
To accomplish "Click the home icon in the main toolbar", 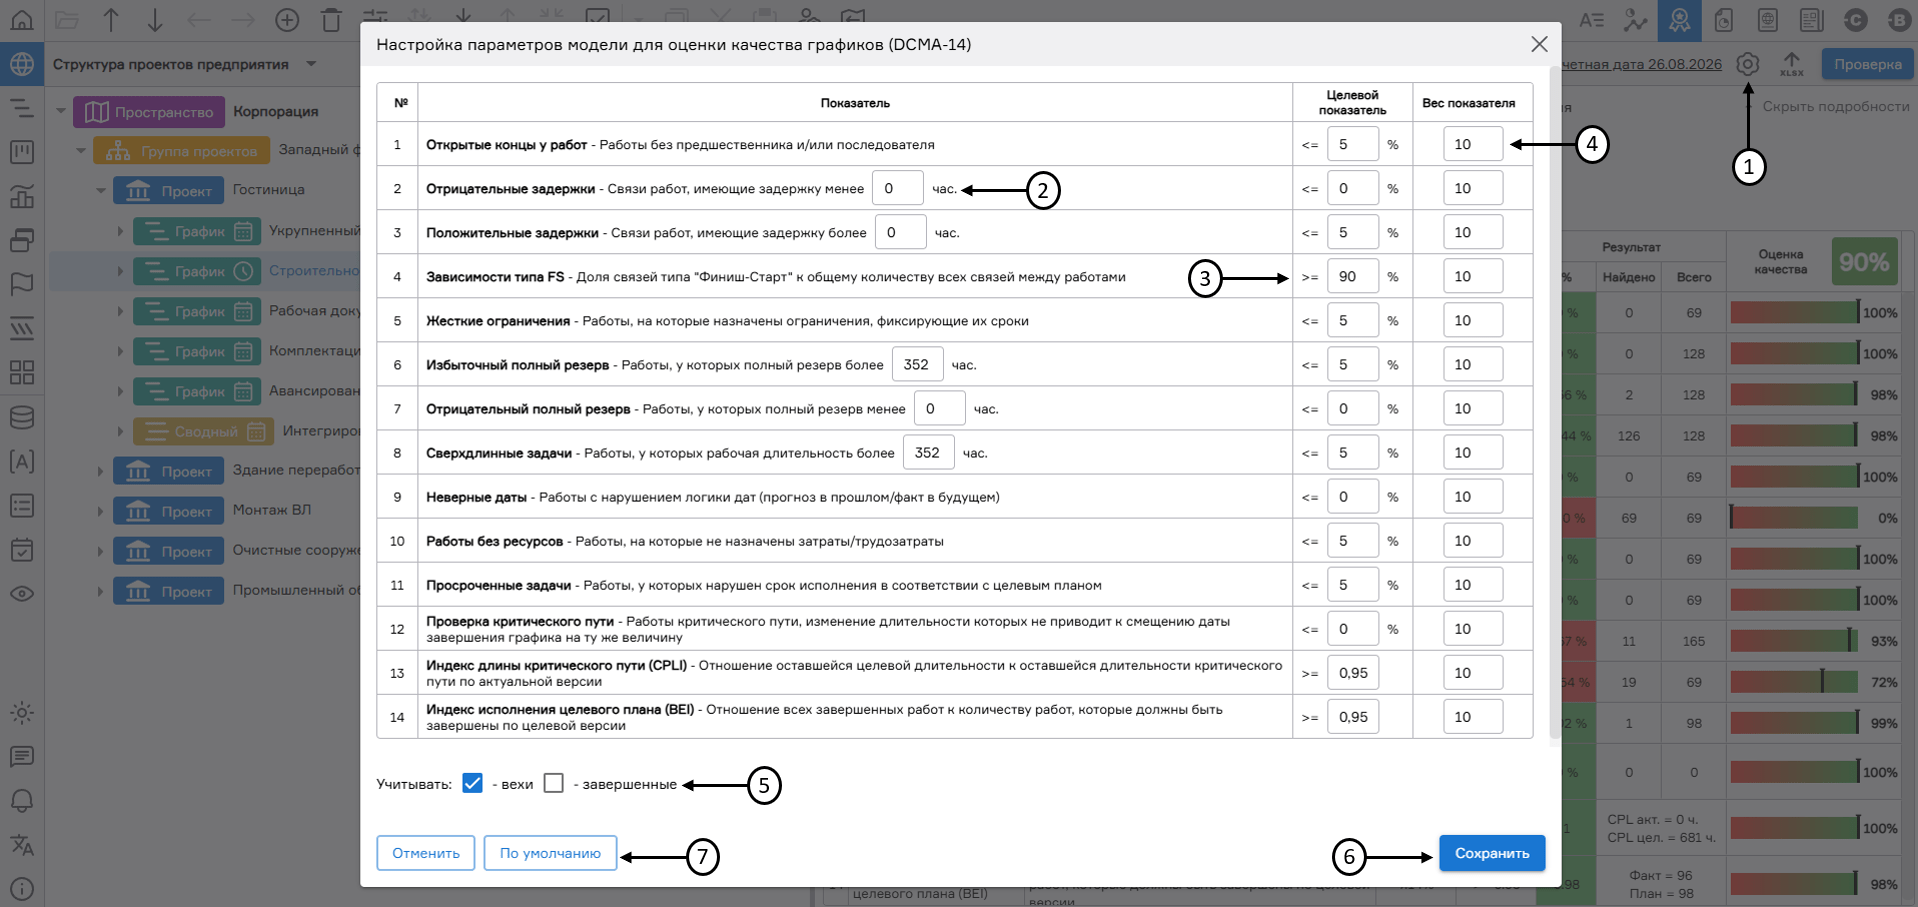I will [22, 19].
